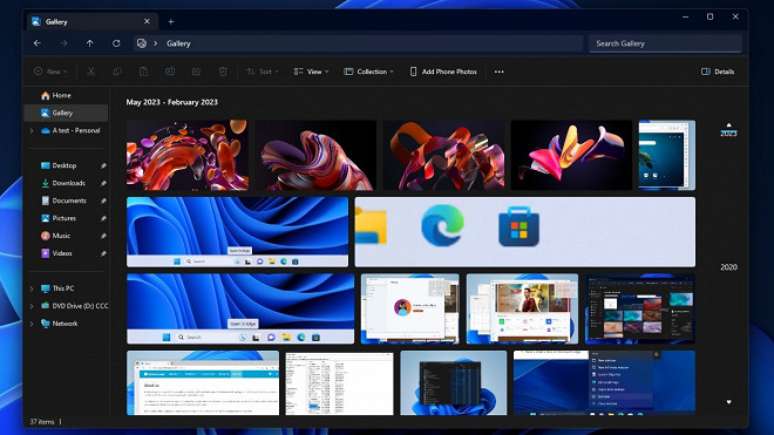Click the pin icon beside Downloads
The image size is (774, 435).
(x=103, y=183)
